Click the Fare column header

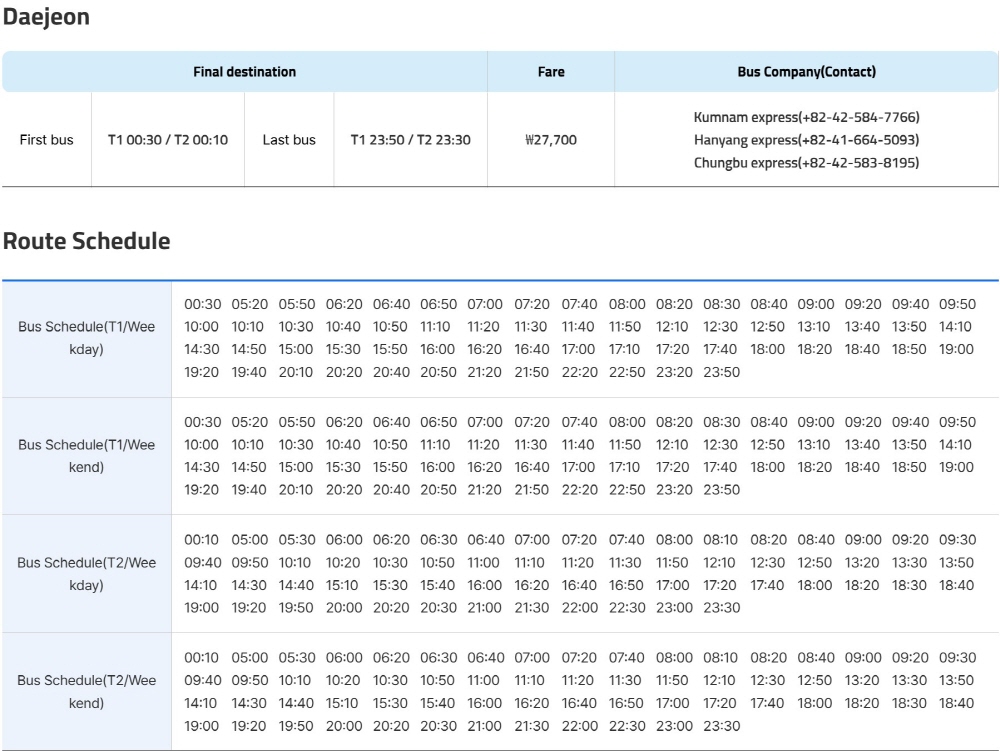pyautogui.click(x=550, y=71)
